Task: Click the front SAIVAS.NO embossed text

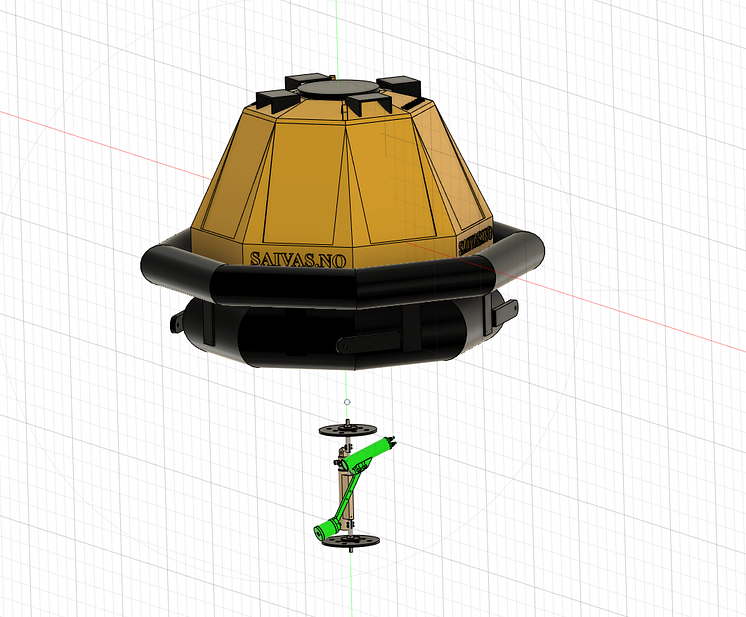Action: 298,260
